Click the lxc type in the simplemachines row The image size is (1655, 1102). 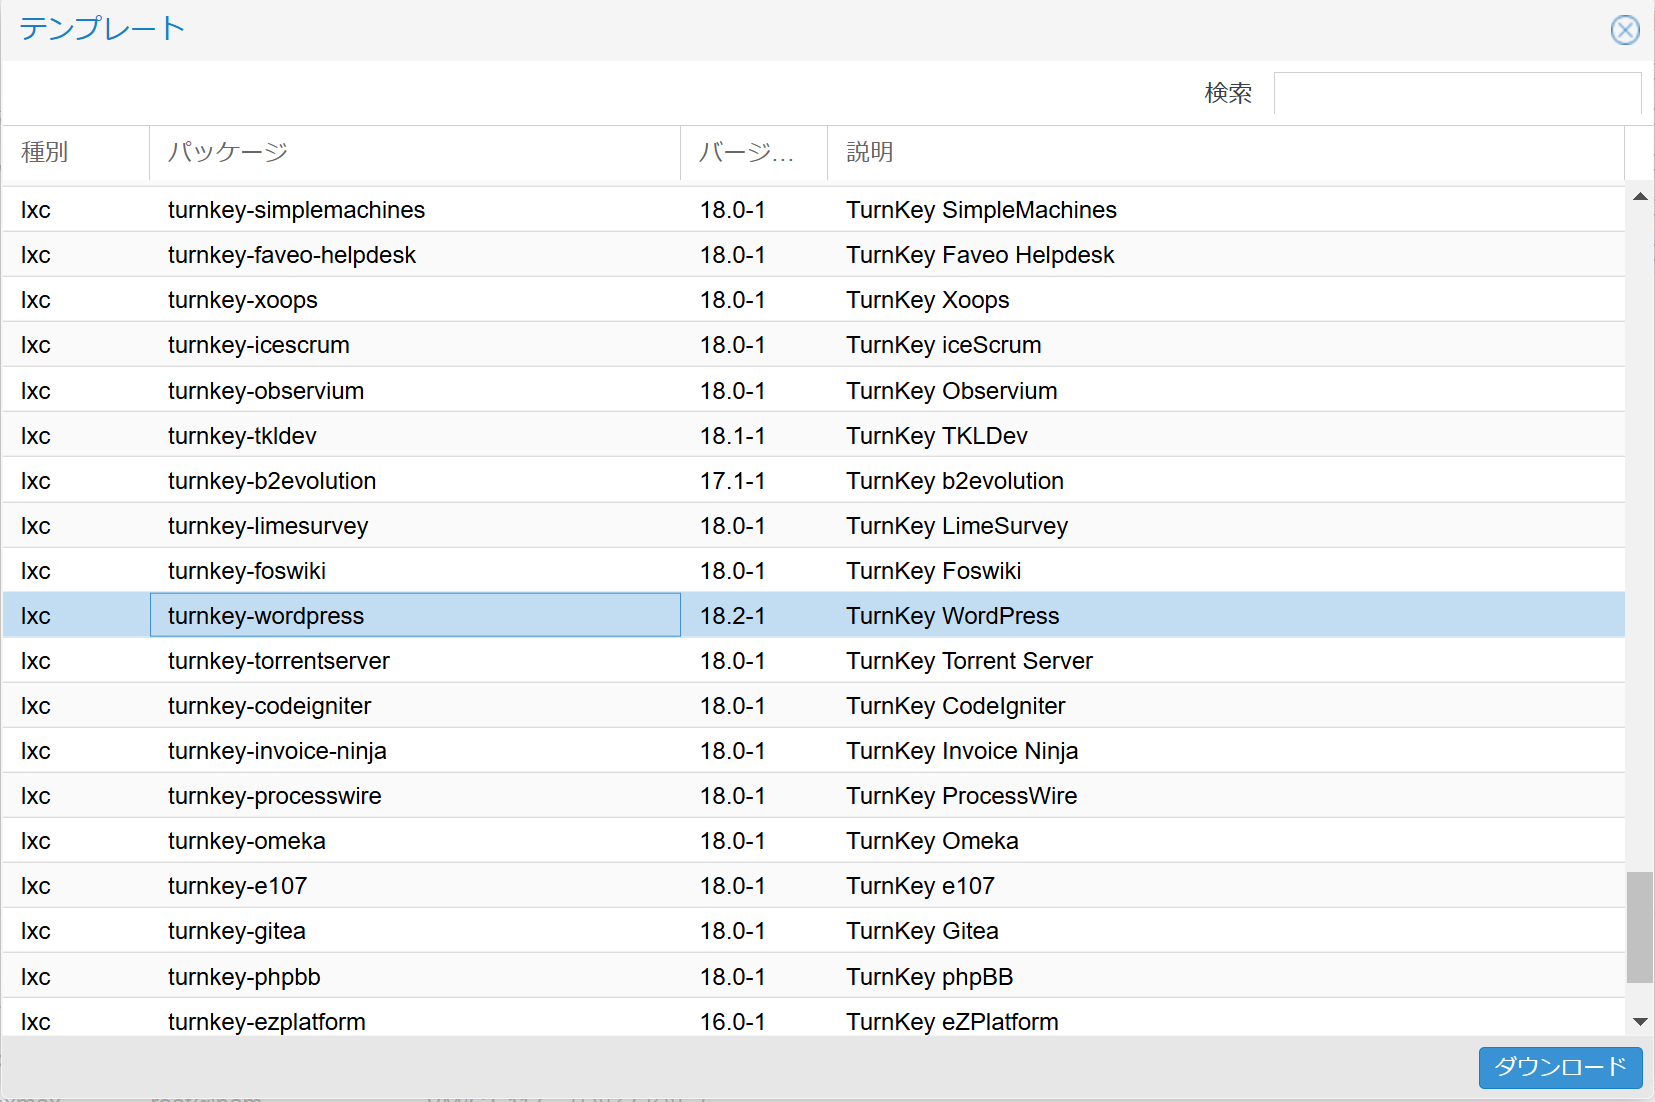click(x=36, y=210)
